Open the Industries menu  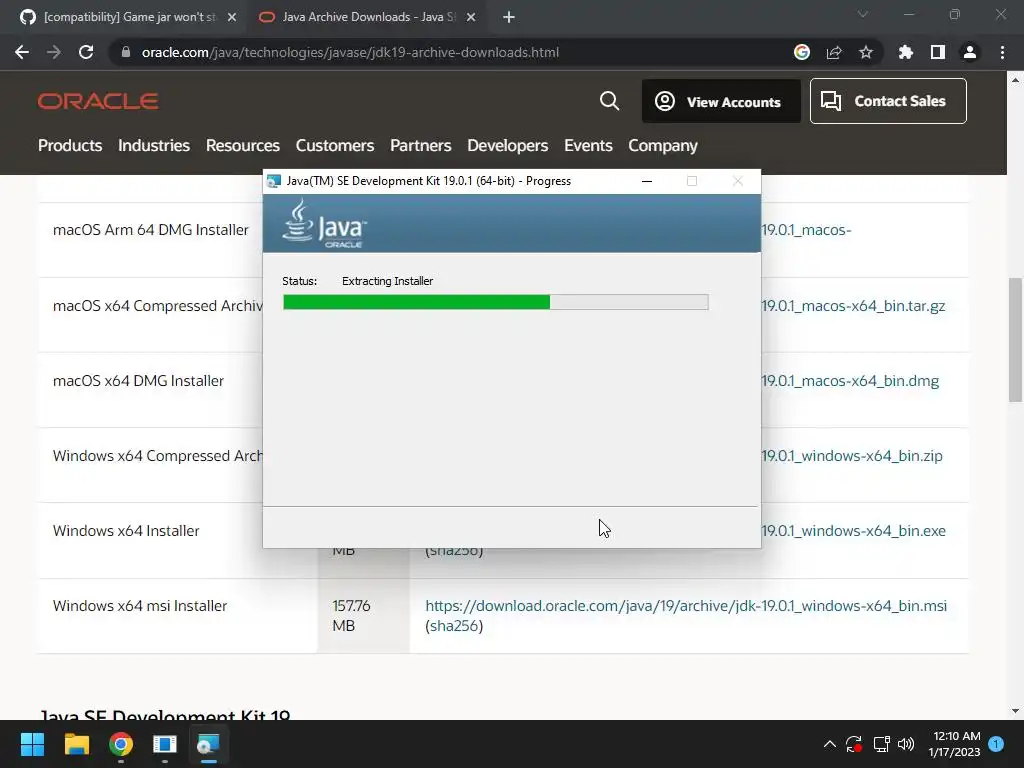click(x=154, y=145)
